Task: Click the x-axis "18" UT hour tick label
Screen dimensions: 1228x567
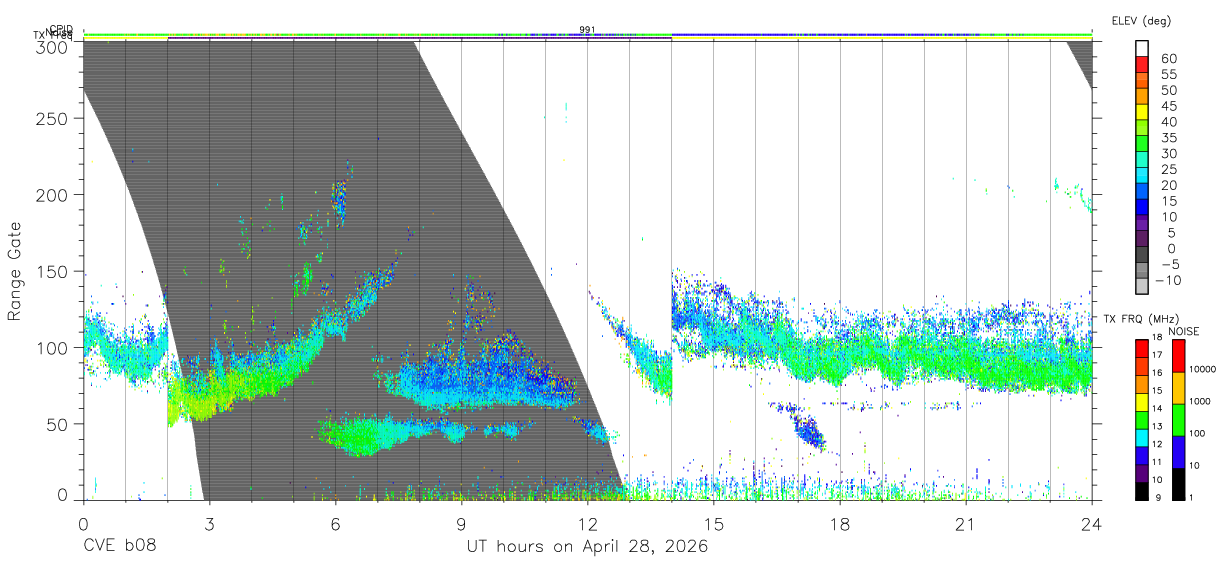Action: tap(839, 524)
